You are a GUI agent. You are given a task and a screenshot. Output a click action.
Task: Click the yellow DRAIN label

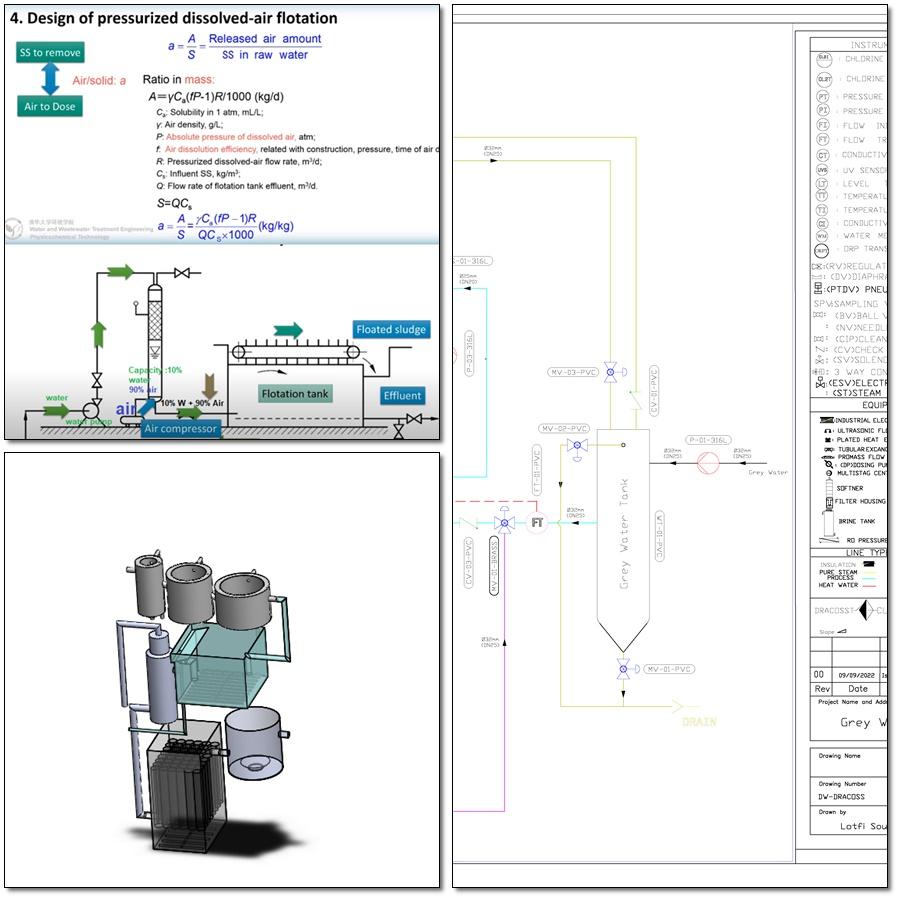coord(699,720)
